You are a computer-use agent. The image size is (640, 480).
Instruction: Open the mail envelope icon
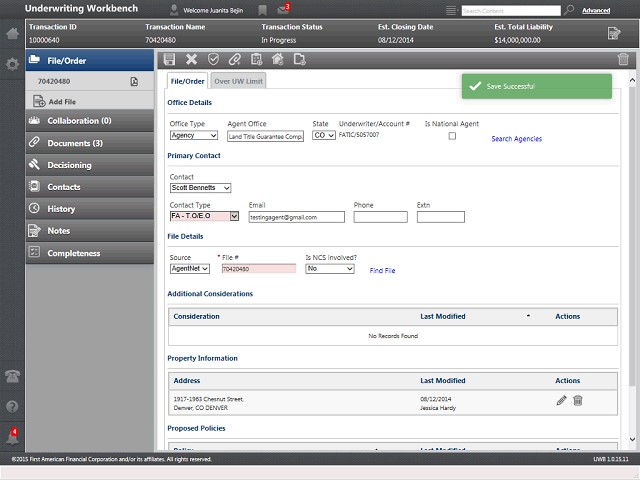[283, 9]
